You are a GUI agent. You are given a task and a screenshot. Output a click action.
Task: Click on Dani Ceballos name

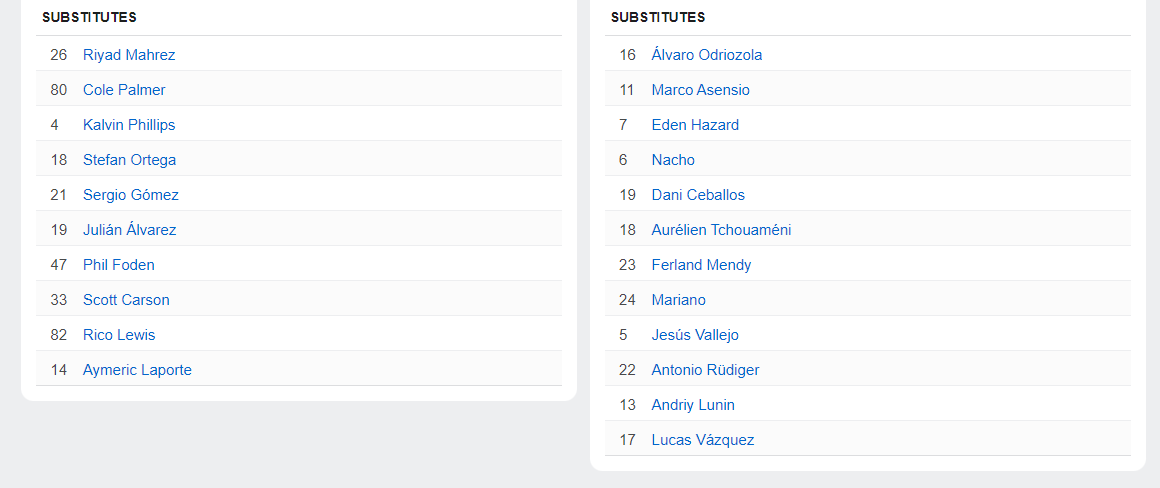(x=698, y=195)
